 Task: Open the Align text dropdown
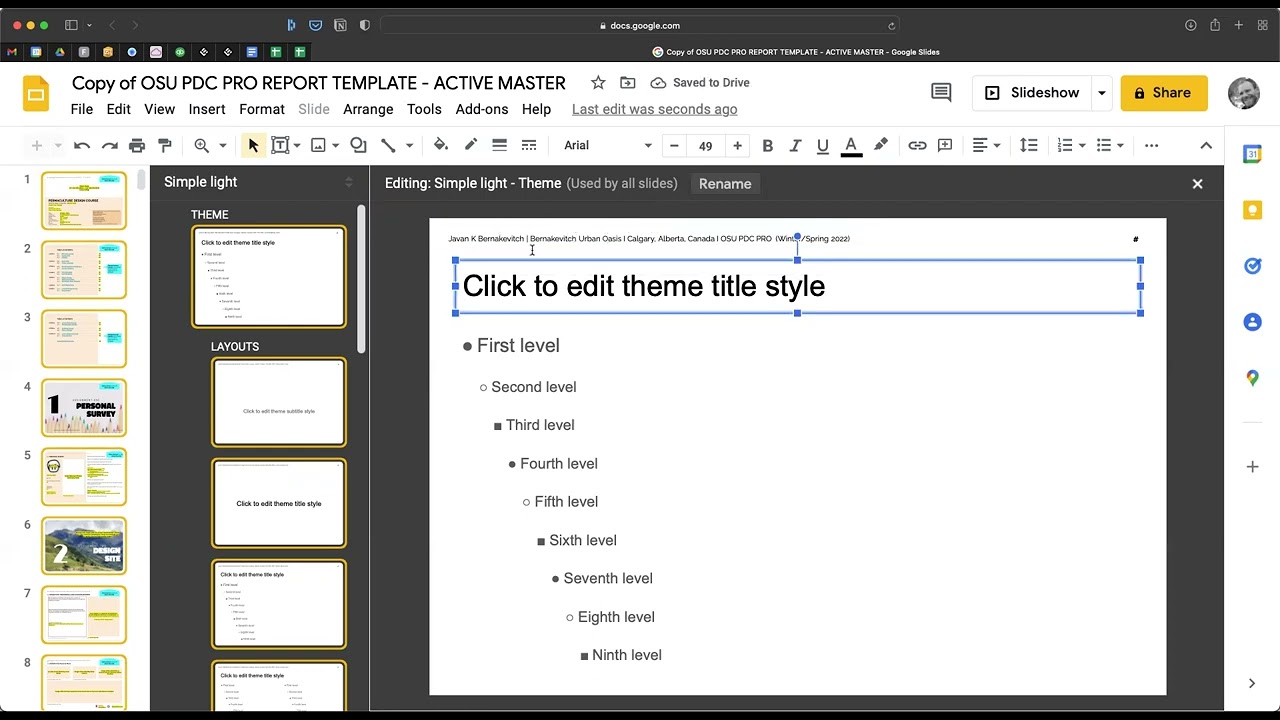[986, 146]
